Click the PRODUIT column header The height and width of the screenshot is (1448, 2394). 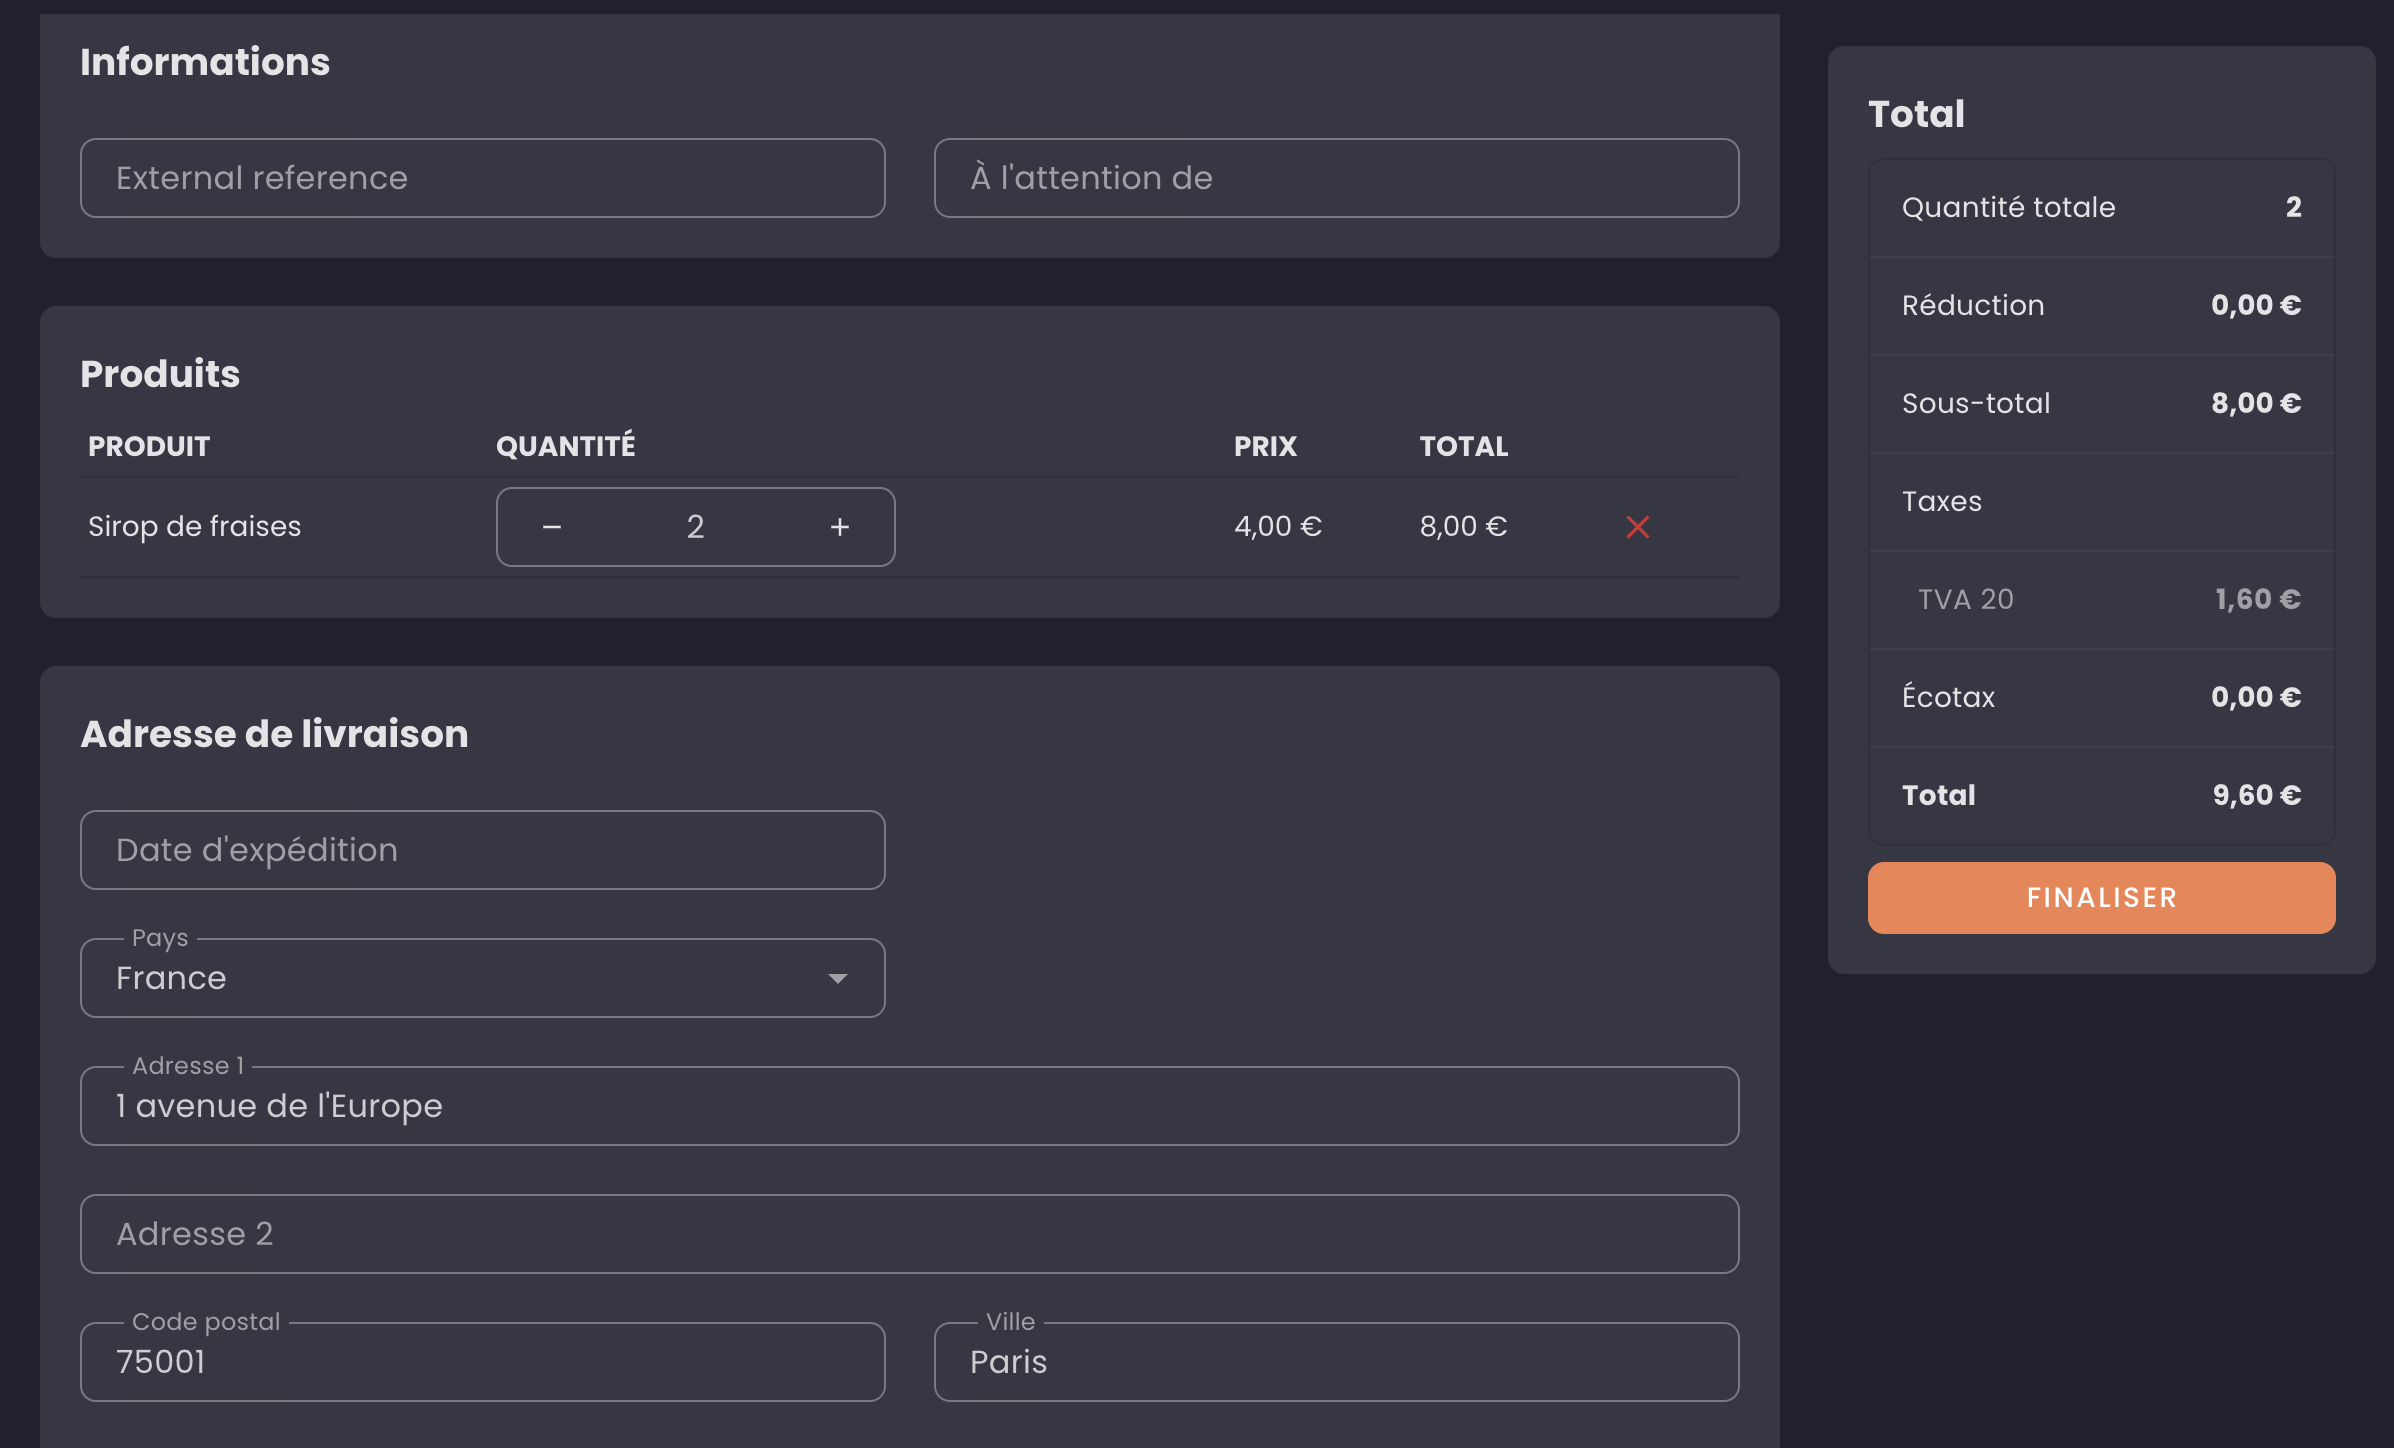click(x=149, y=446)
